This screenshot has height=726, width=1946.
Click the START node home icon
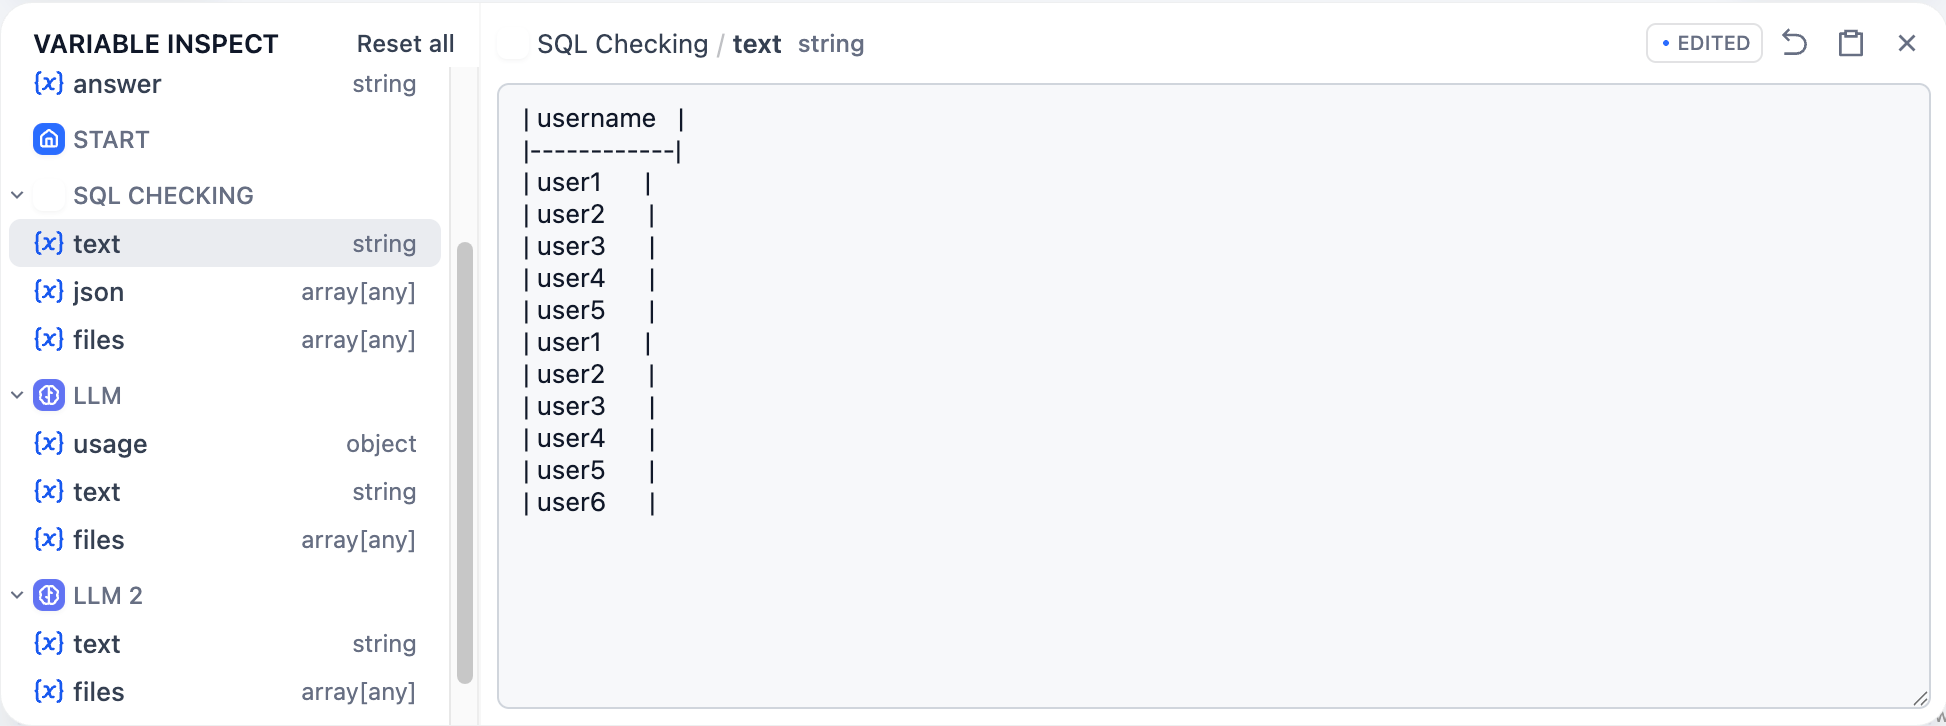coord(49,139)
